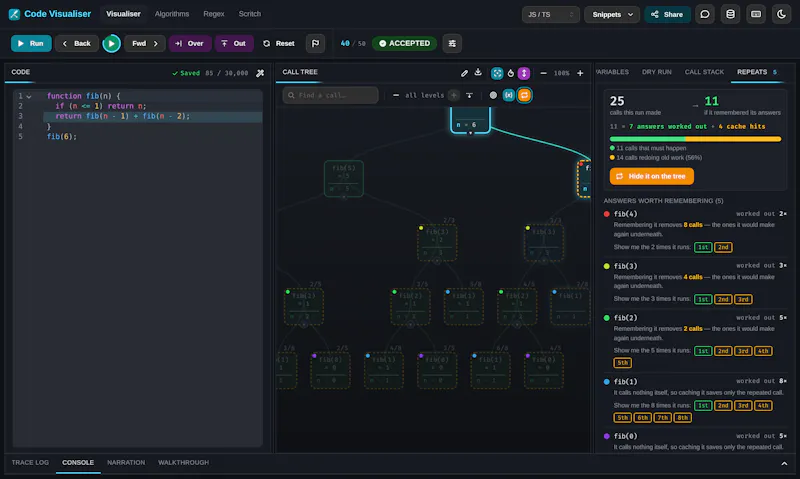Click the red fib(4) color dot
The image size is (800, 479).
[607, 214]
